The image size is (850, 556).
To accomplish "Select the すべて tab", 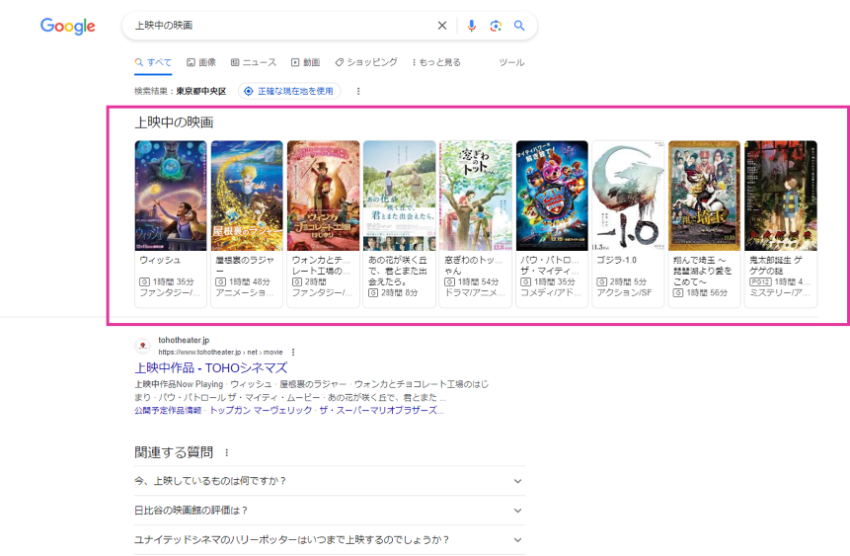I will [153, 62].
